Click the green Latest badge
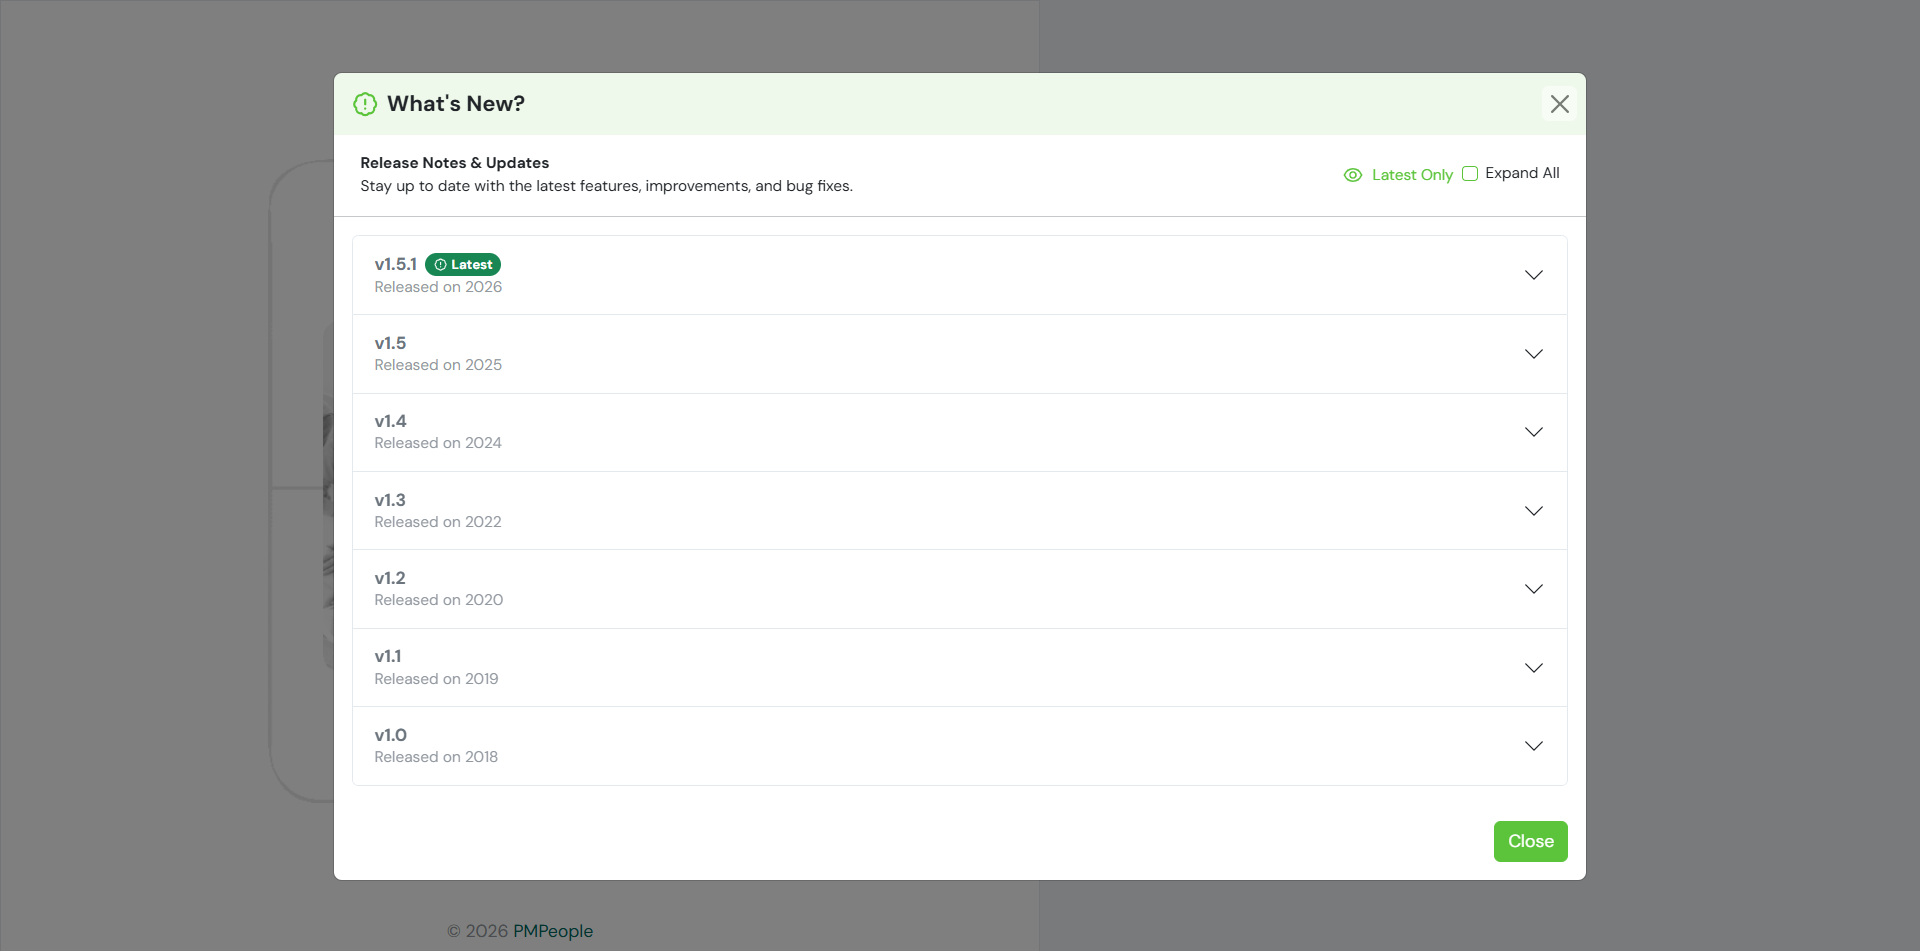 463,265
